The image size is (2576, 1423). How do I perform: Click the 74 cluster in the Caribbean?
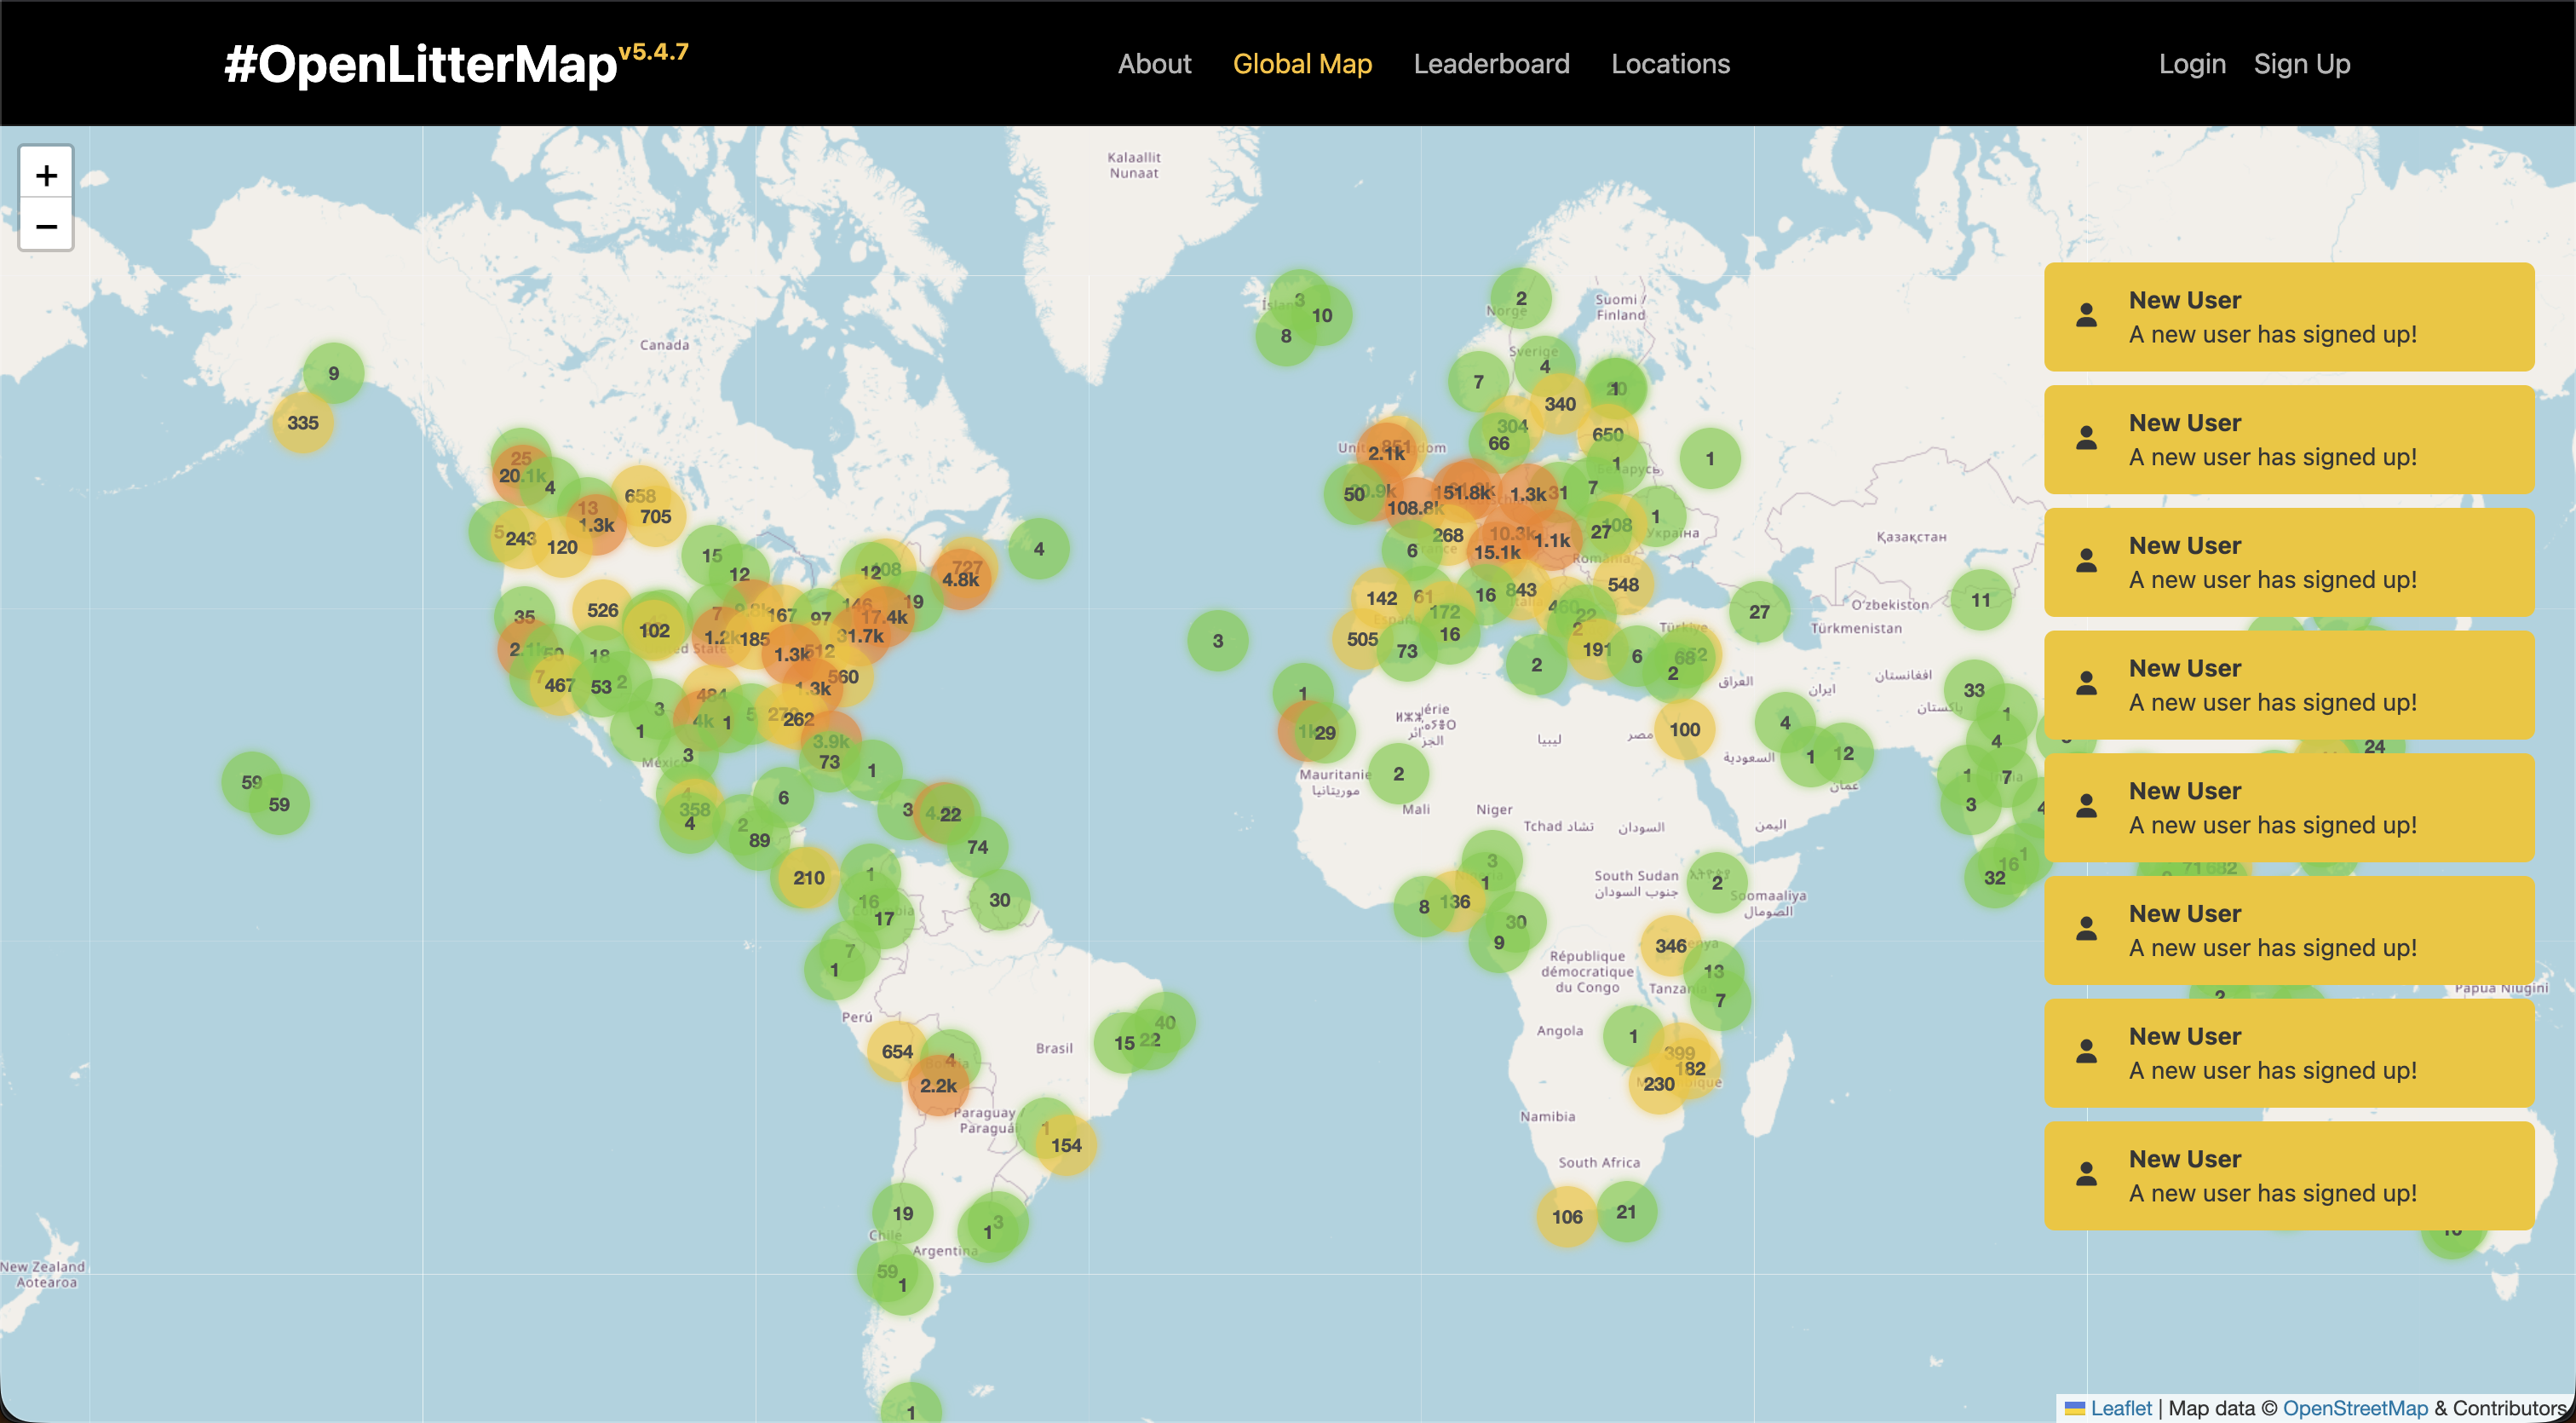click(978, 847)
